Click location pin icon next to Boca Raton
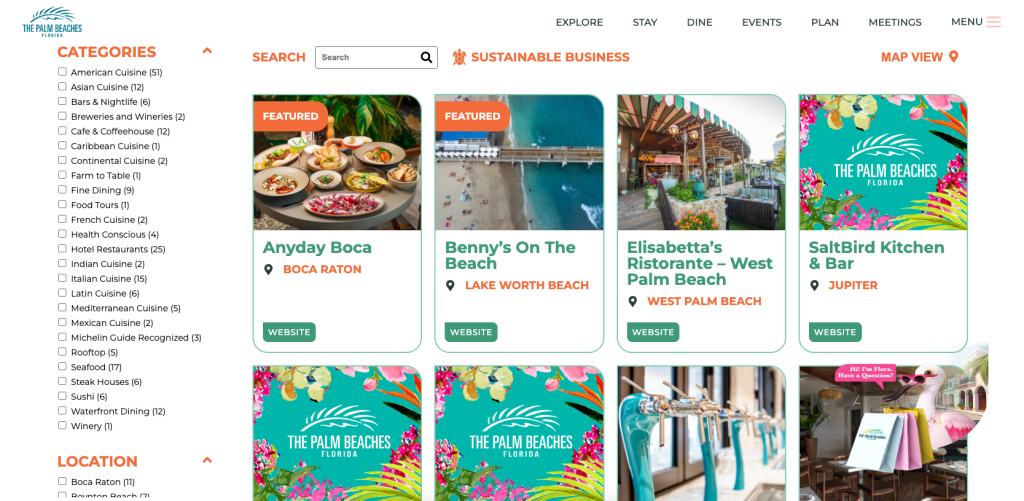Viewport: 1024px width, 501px height. pos(268,269)
